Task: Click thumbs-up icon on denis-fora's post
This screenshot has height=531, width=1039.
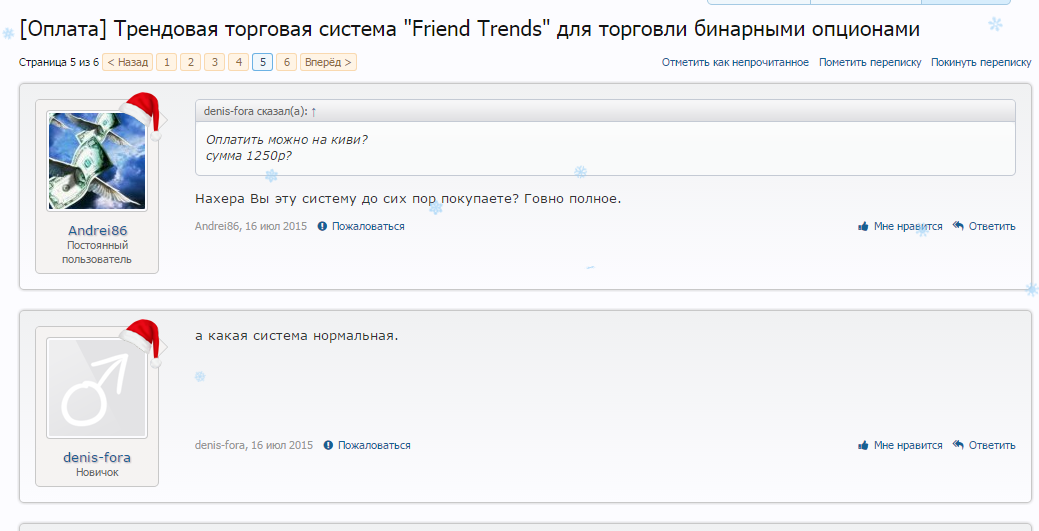Action: pos(863,445)
